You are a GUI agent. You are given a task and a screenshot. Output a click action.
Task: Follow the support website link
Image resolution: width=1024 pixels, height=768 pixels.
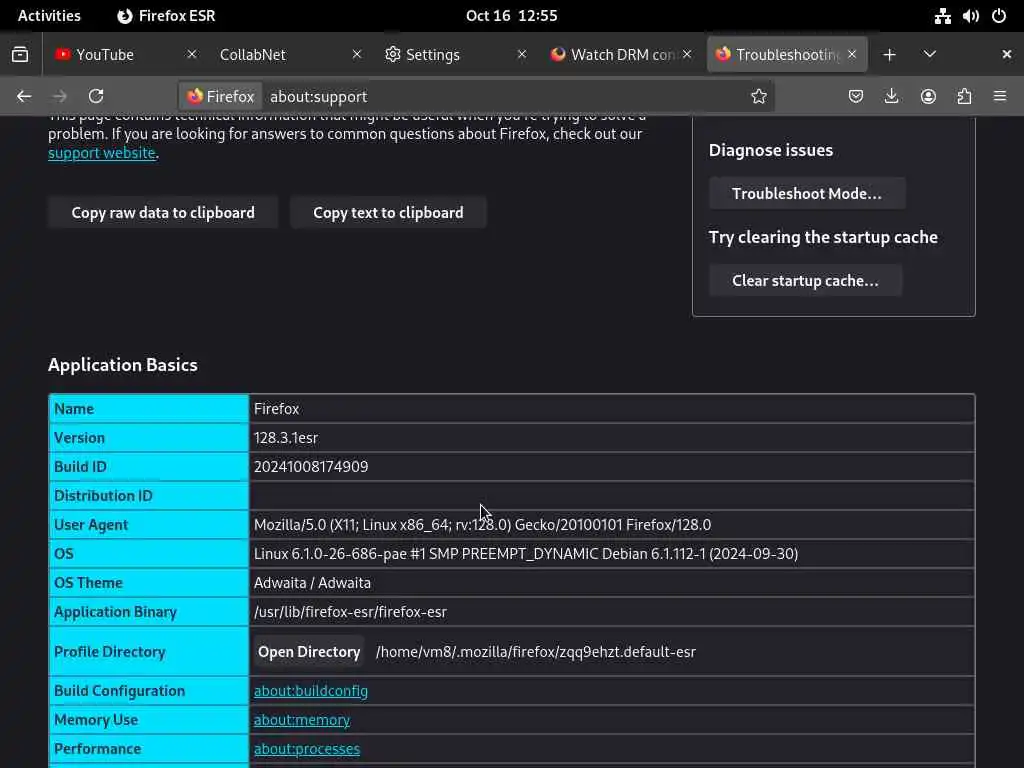click(102, 153)
